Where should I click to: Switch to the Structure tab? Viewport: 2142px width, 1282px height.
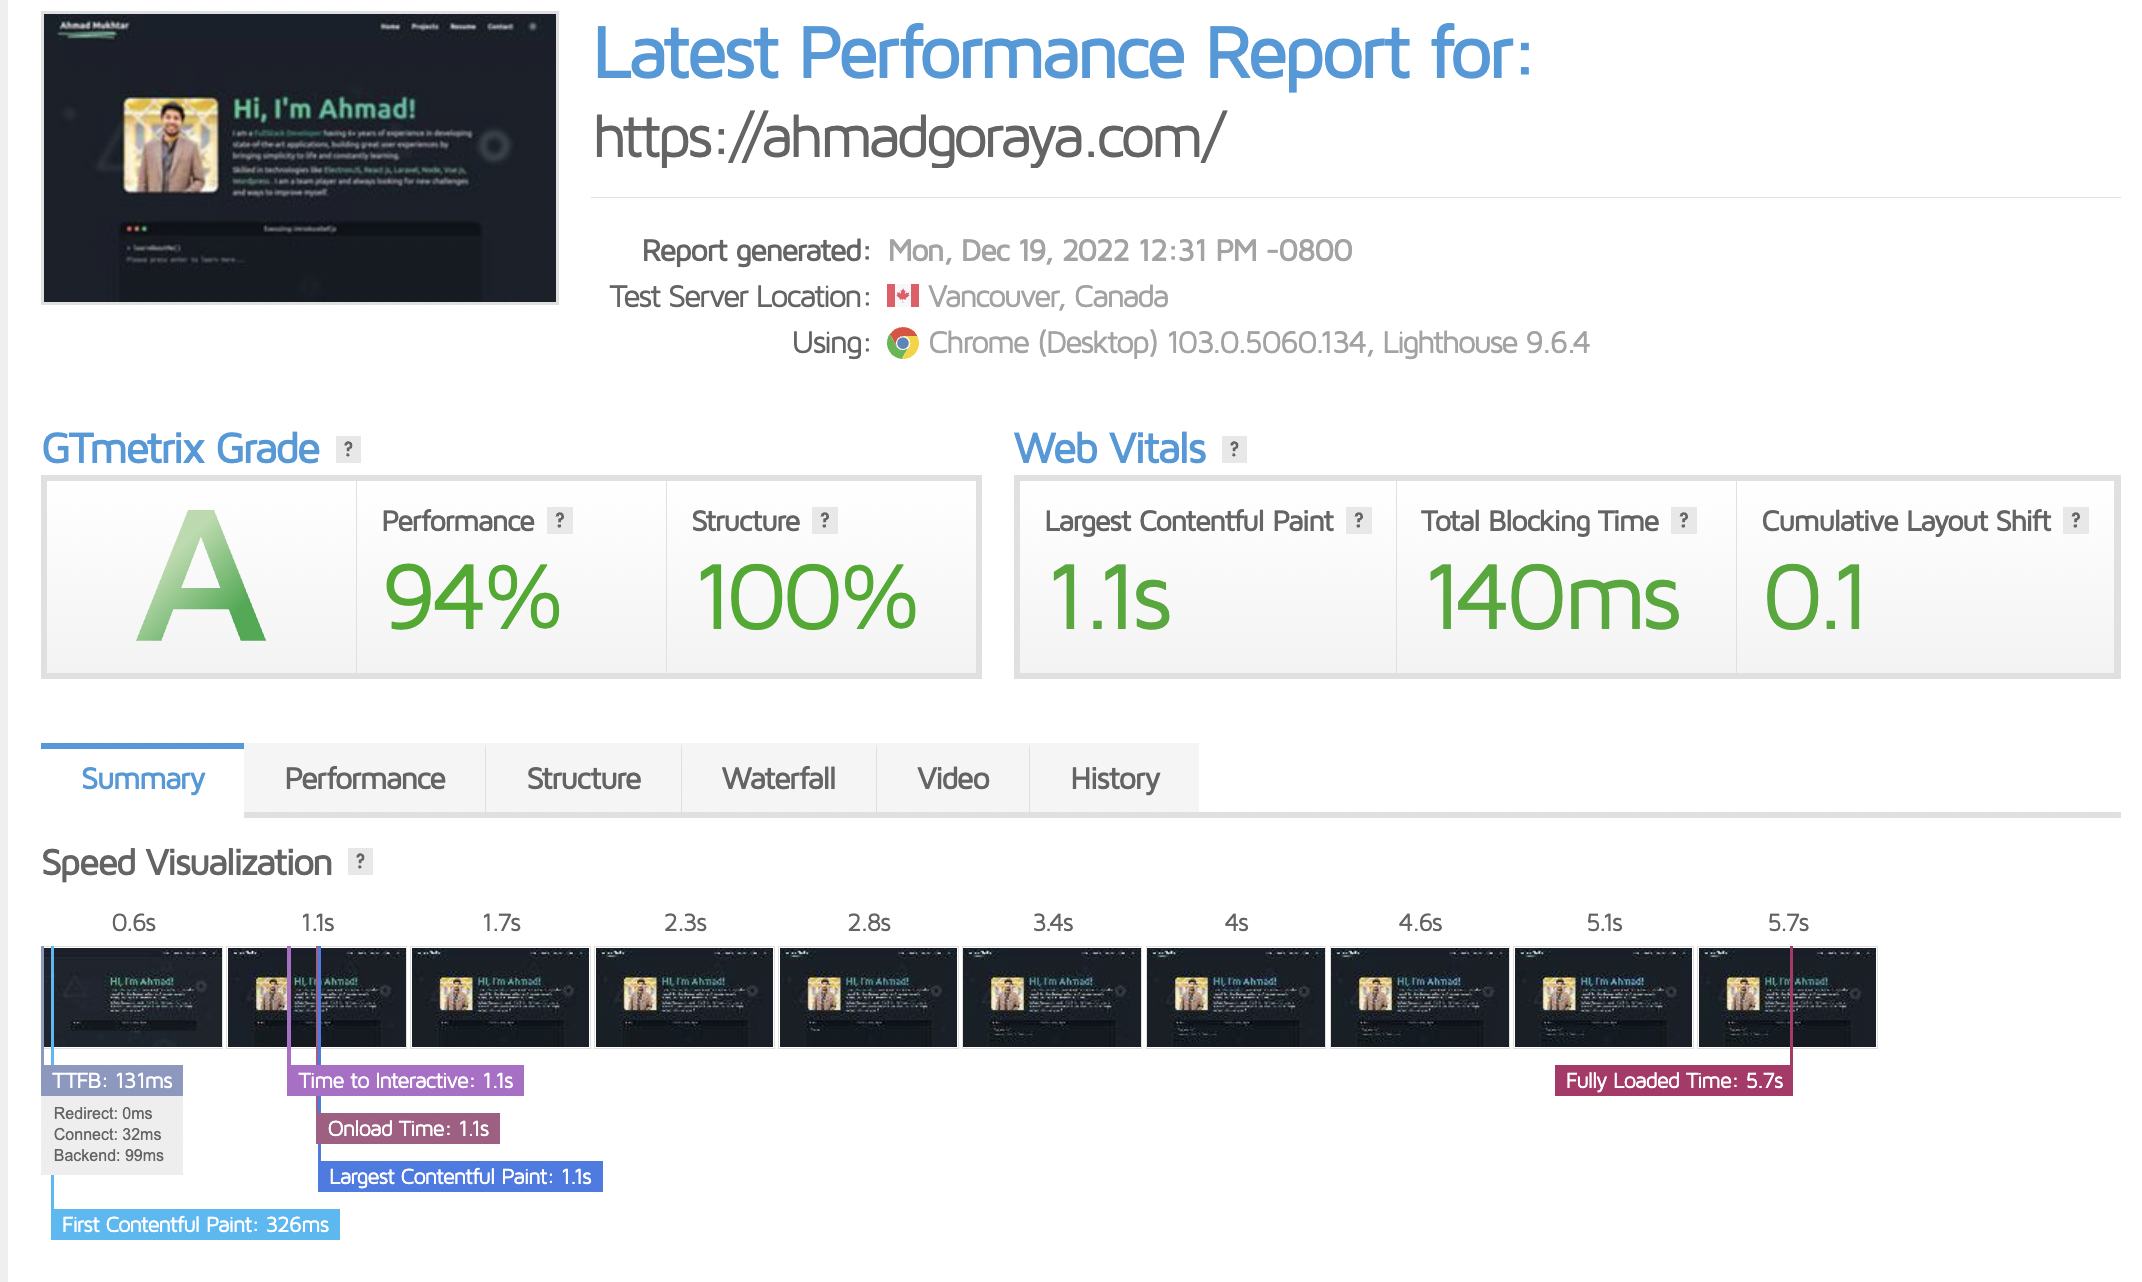(x=584, y=779)
